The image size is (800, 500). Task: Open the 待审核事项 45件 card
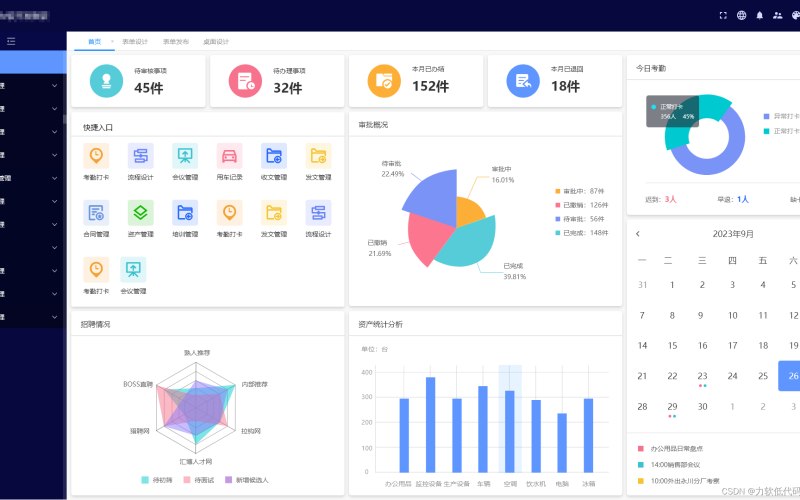tap(138, 81)
